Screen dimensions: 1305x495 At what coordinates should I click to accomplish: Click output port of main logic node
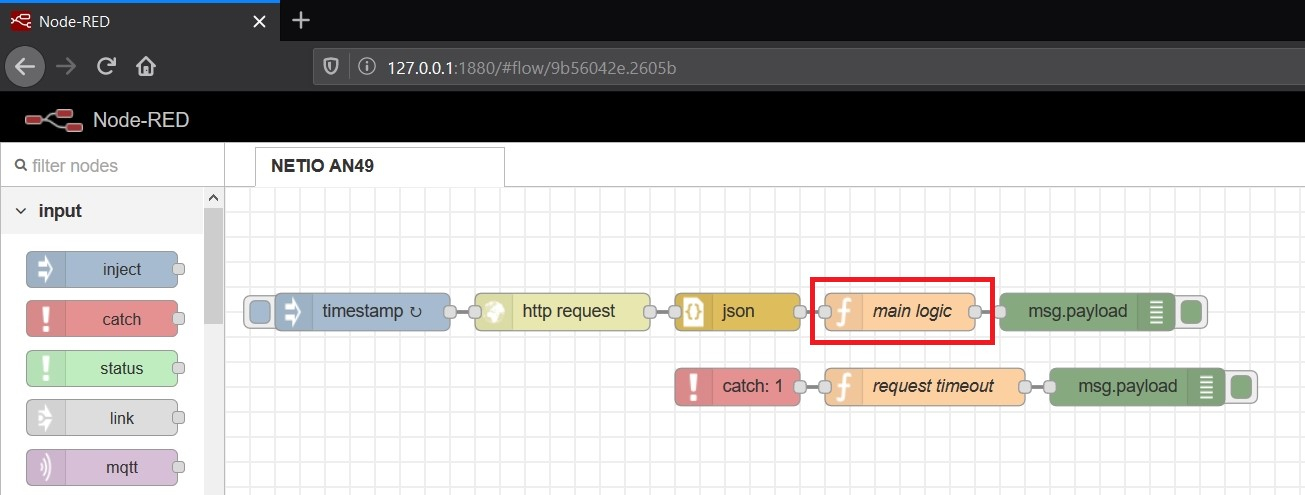pos(975,311)
